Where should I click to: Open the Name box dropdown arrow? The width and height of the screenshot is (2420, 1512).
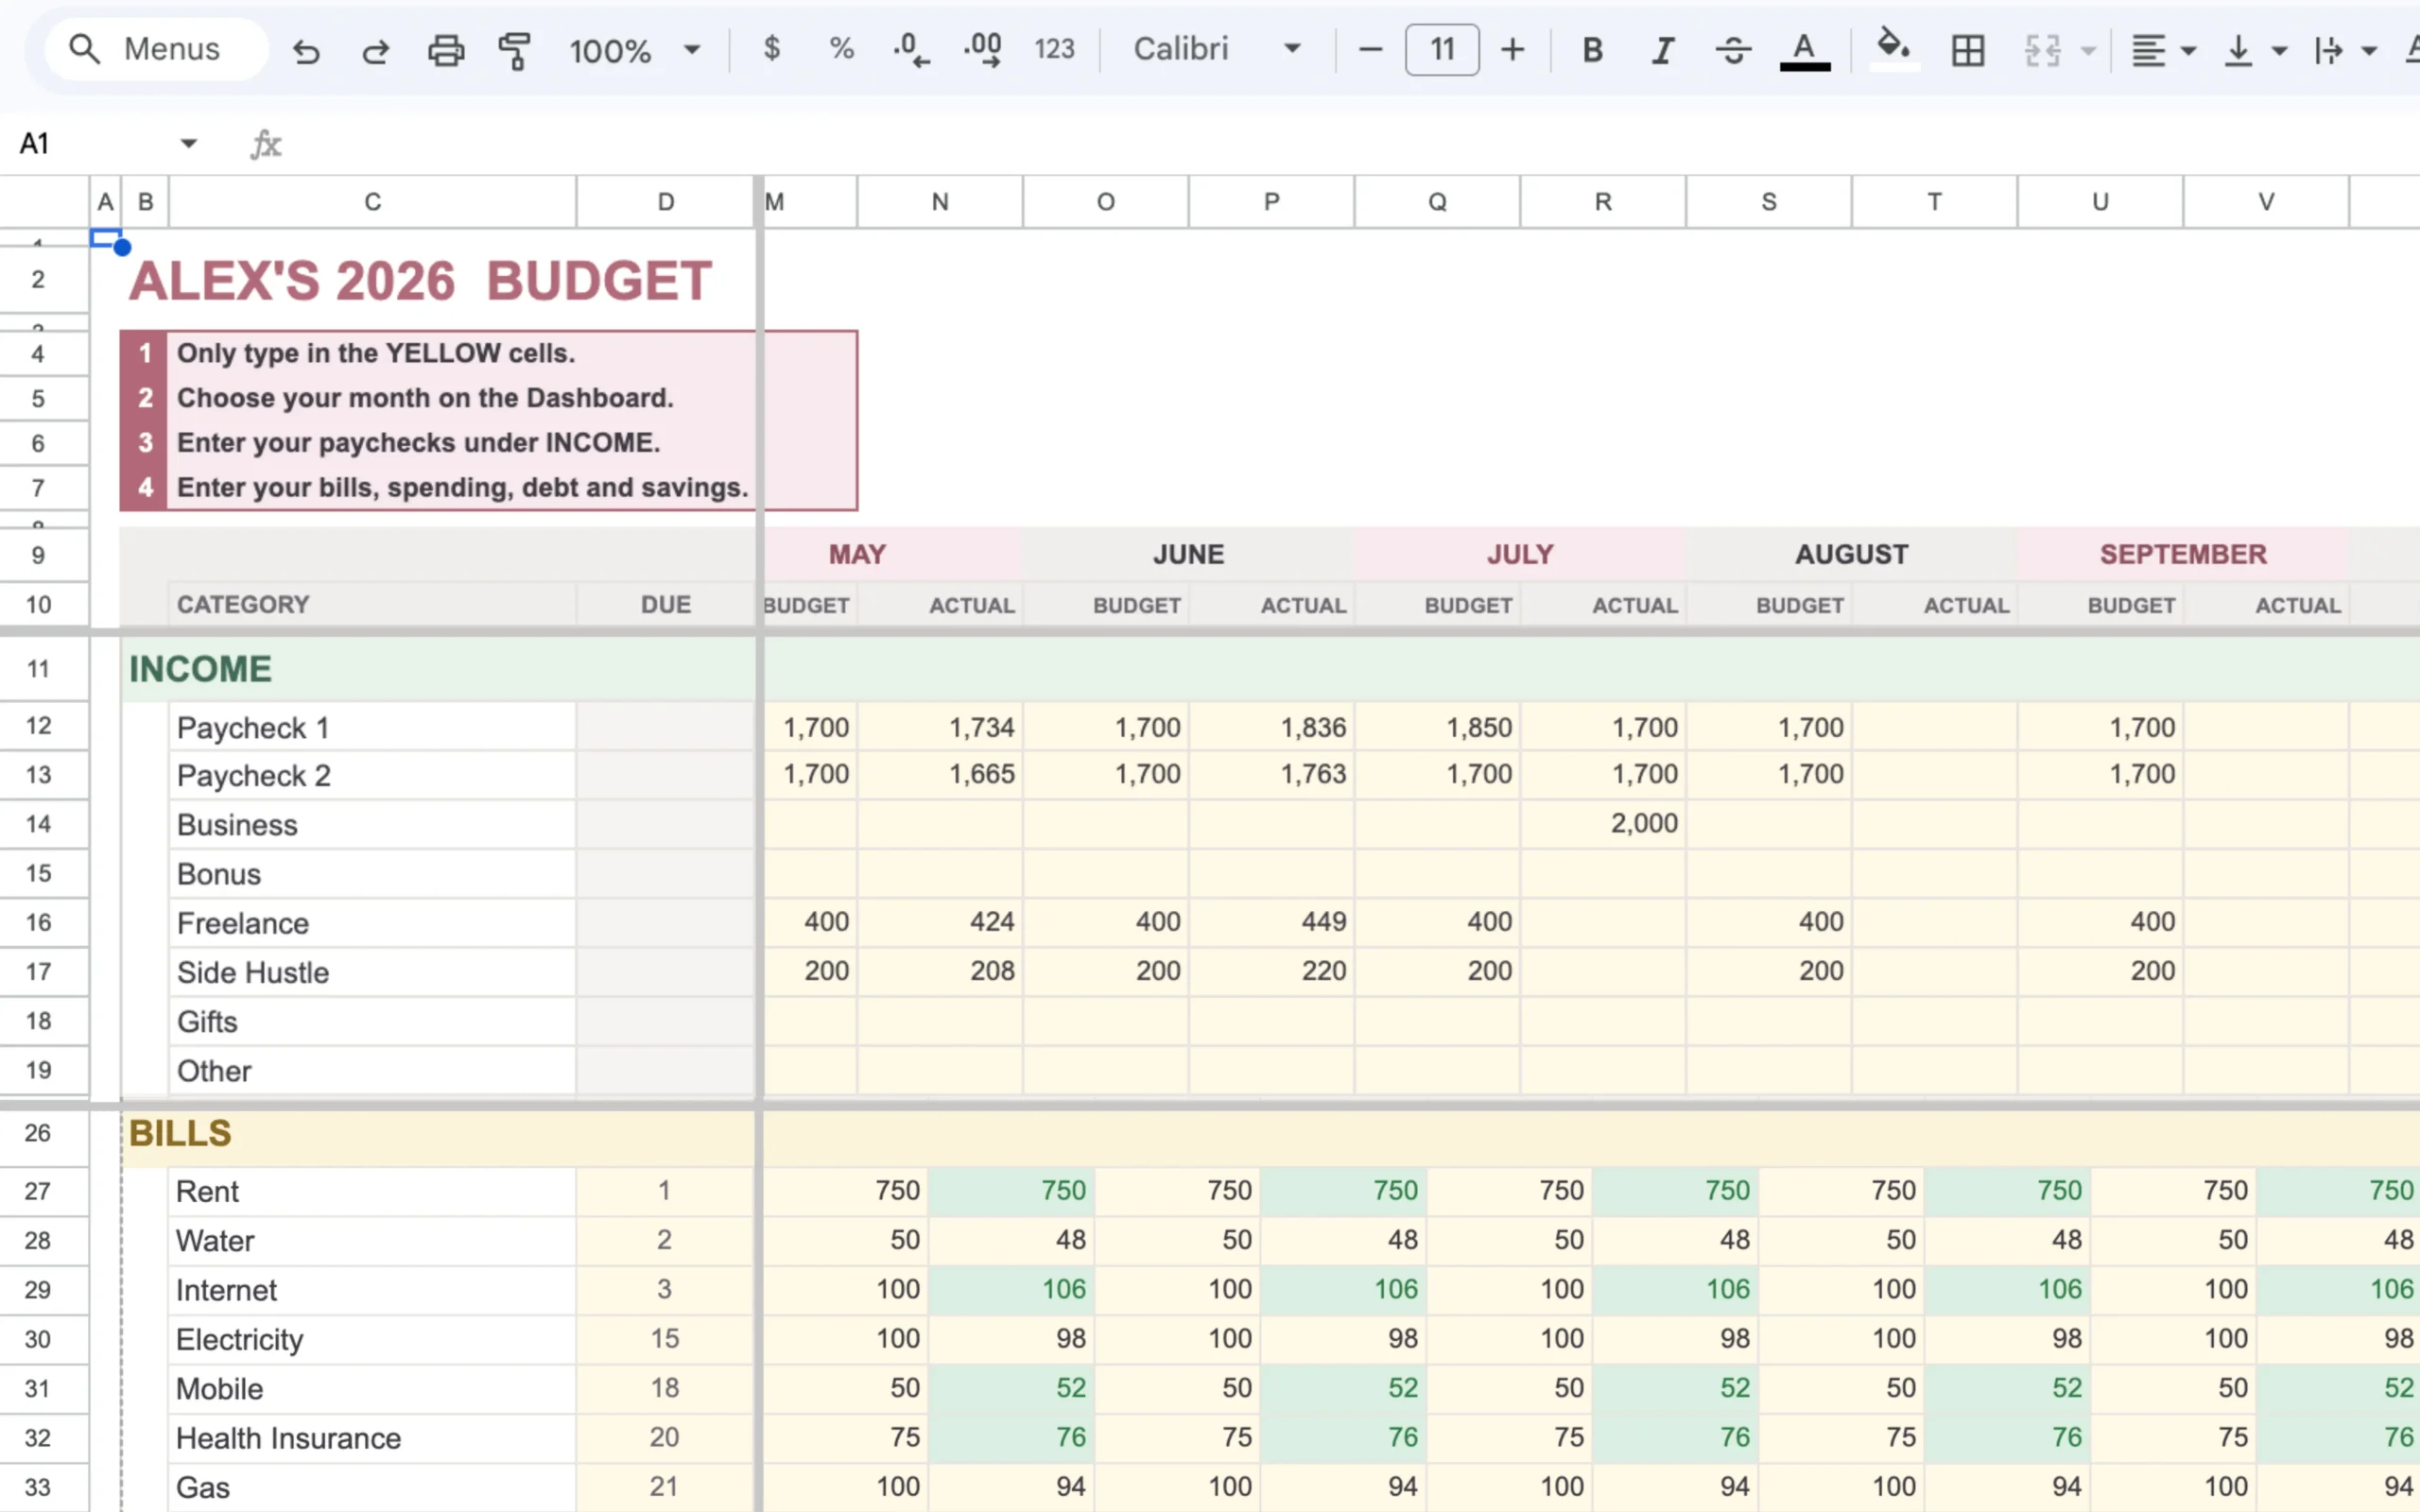click(188, 143)
